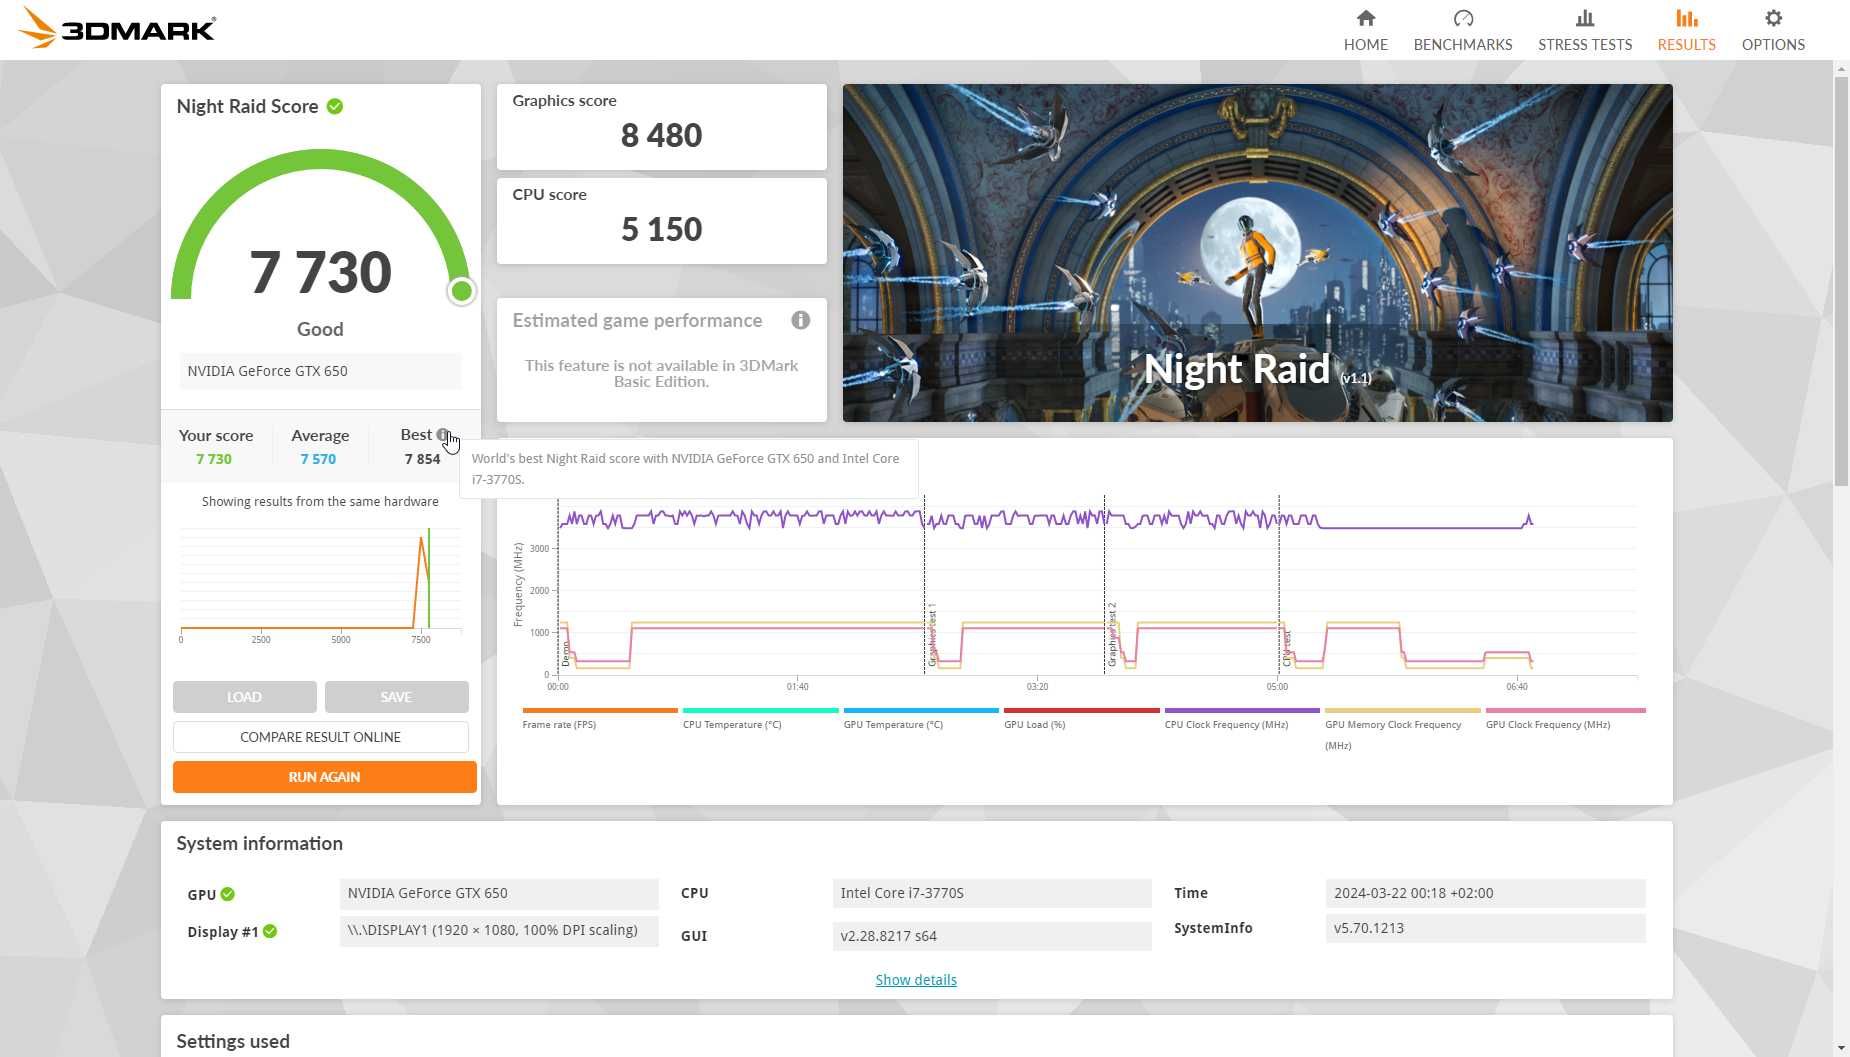
Task: Click the Settings used heading
Action: (x=233, y=1041)
